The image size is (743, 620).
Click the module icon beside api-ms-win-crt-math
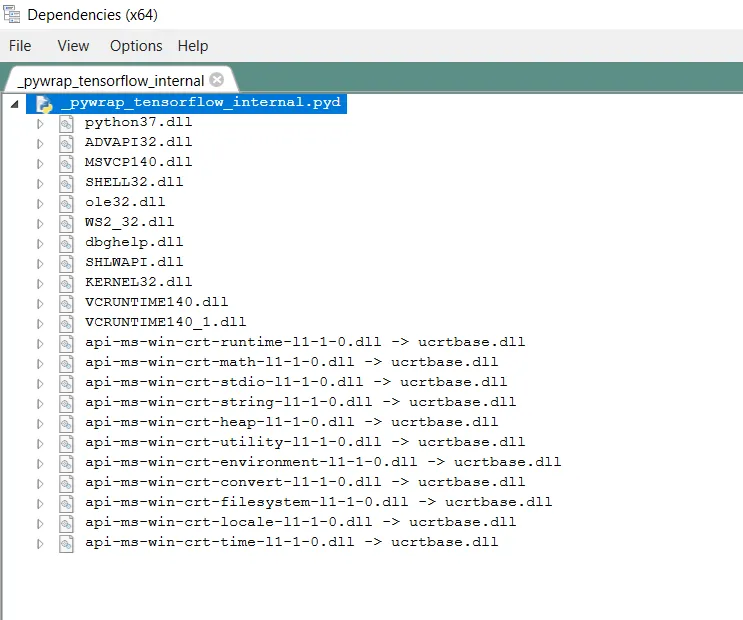[66, 364]
